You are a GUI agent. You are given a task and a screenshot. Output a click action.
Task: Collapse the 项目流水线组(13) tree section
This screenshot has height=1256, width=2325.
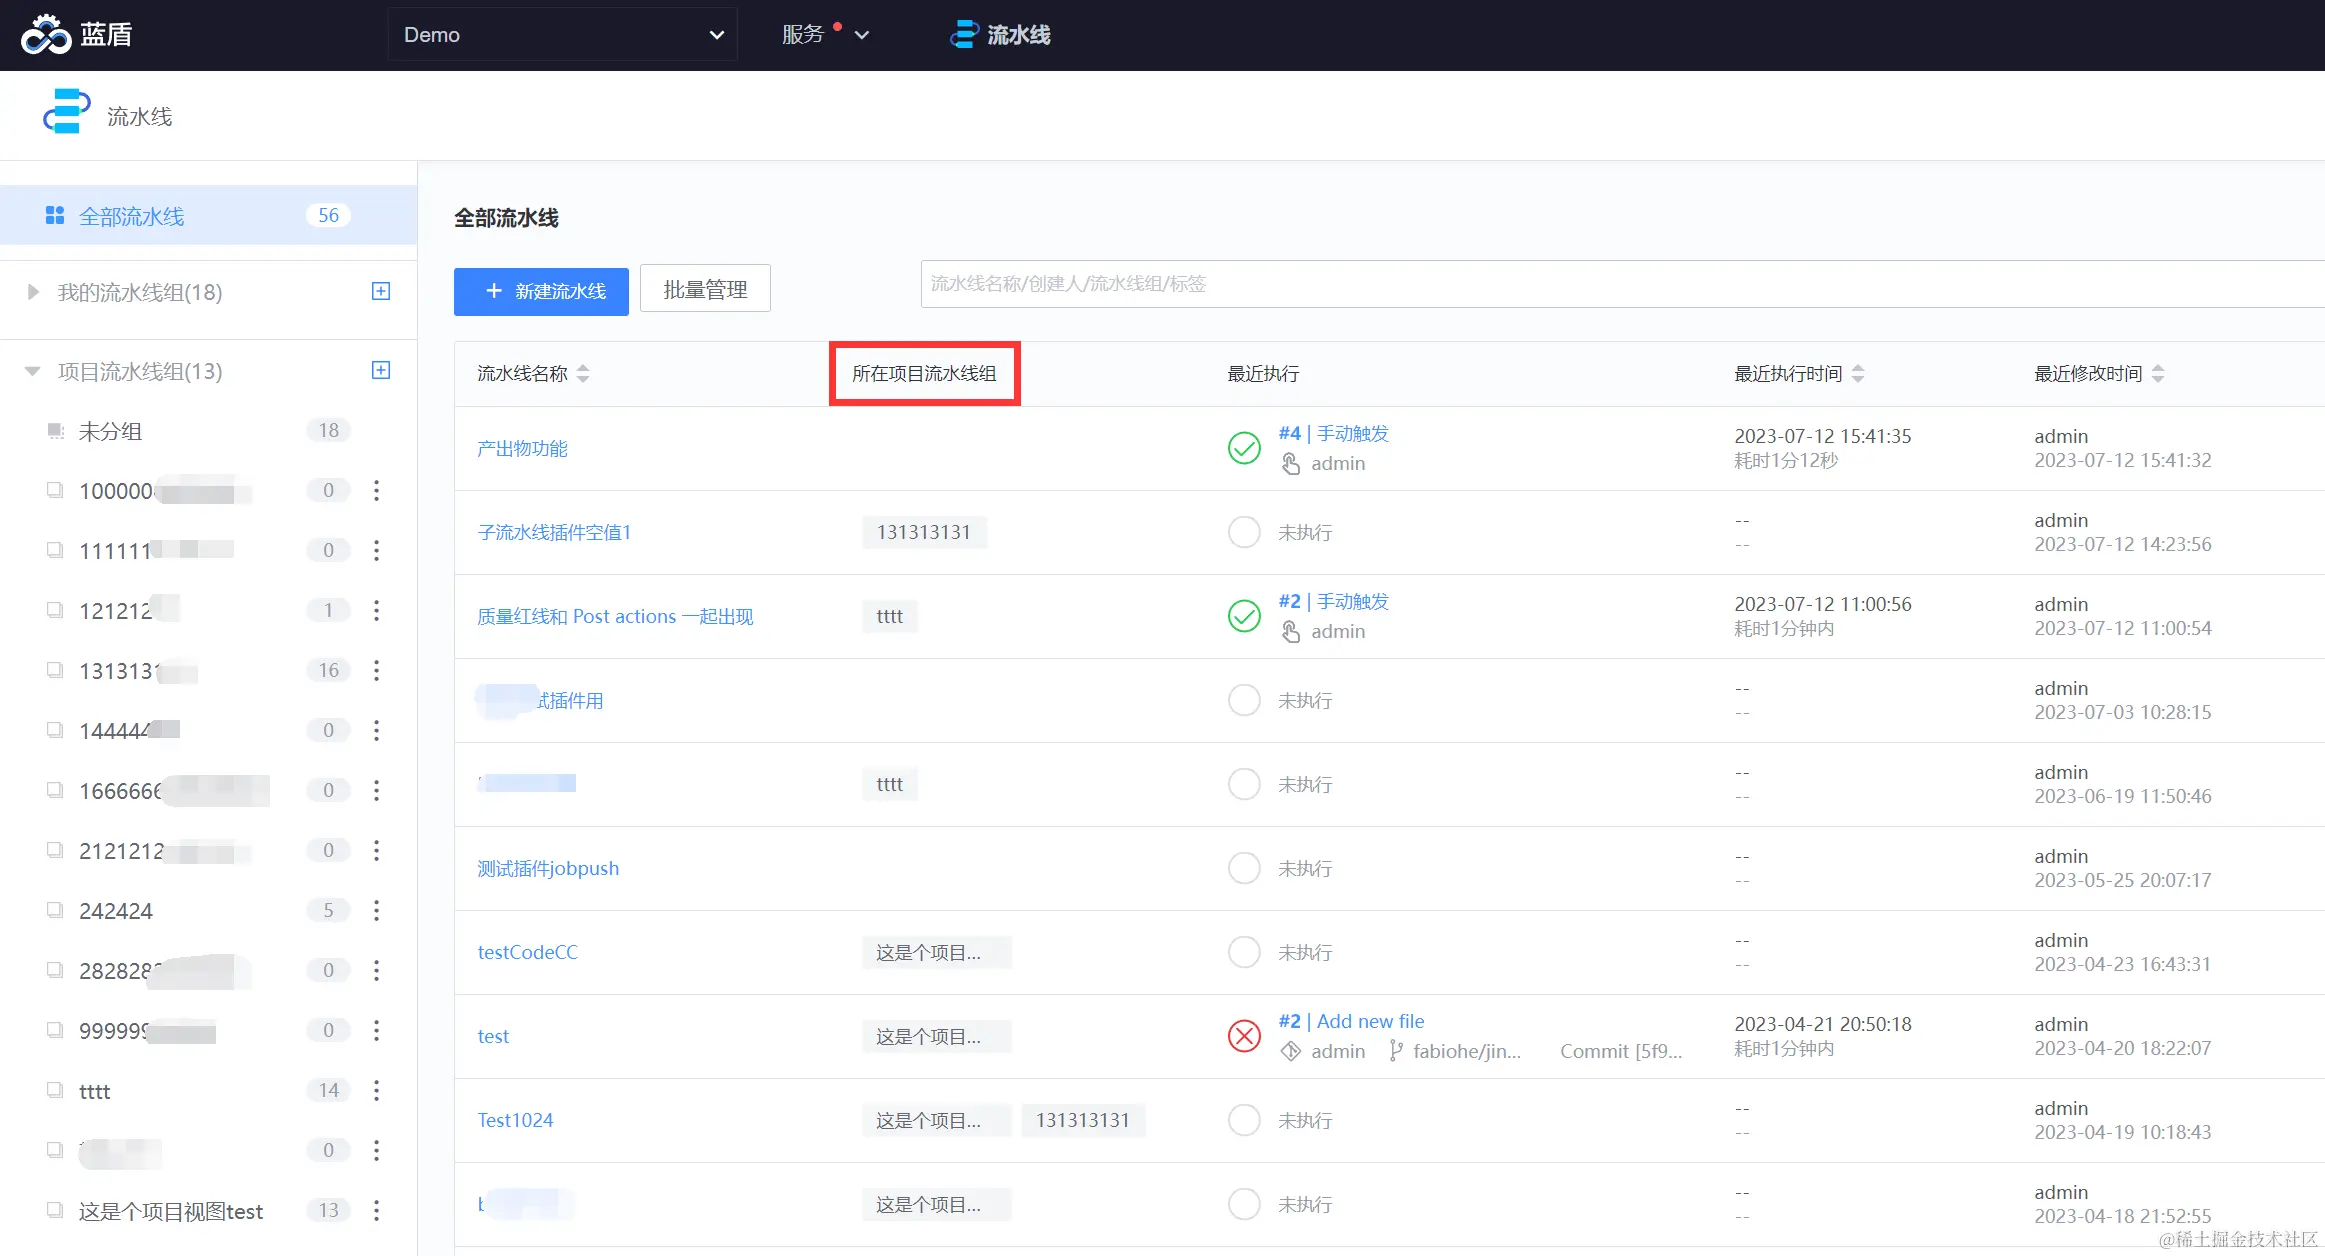click(32, 371)
